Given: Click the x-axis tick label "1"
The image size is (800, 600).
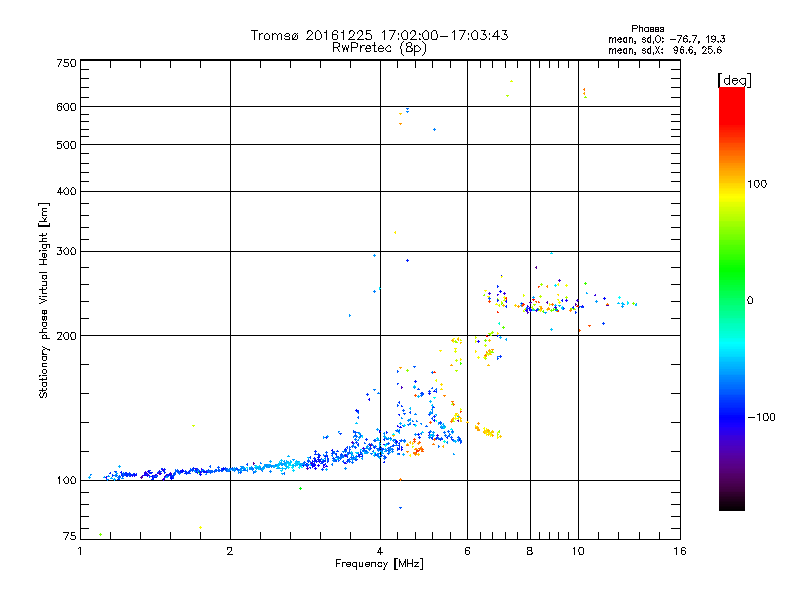Looking at the screenshot, I should click(80, 551).
